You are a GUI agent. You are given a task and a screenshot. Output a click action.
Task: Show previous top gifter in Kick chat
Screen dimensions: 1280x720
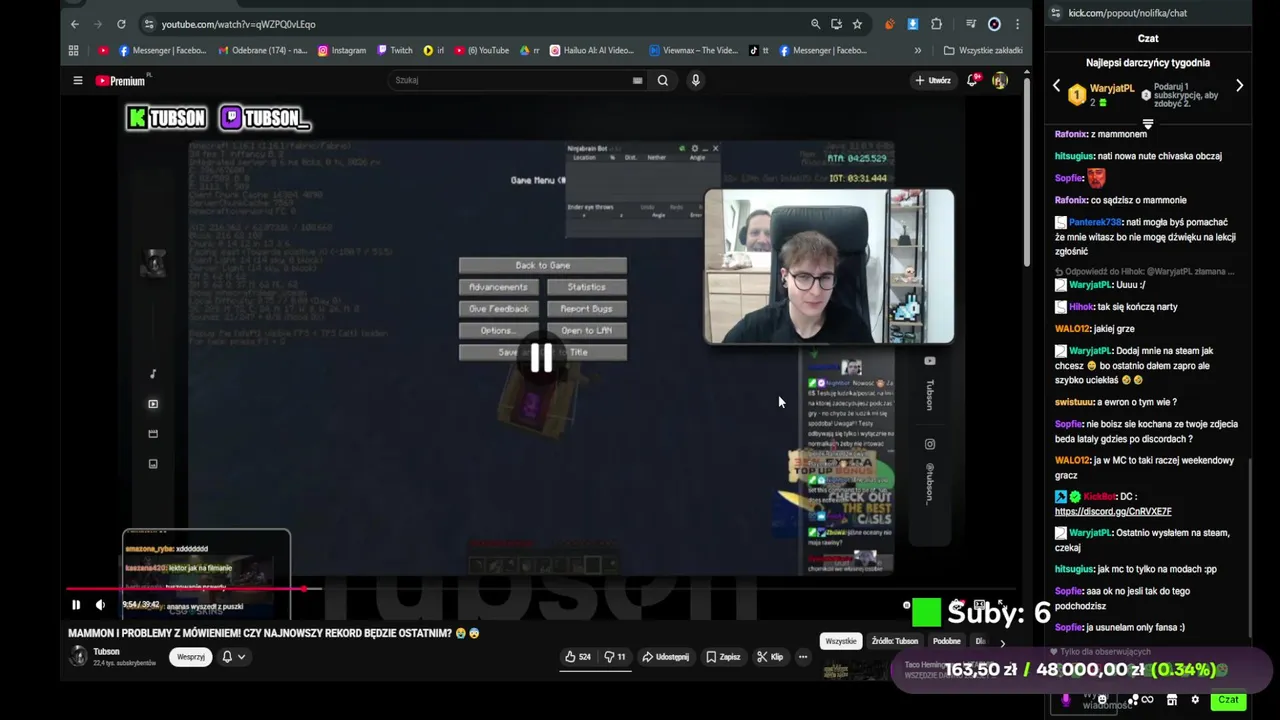pos(1057,86)
